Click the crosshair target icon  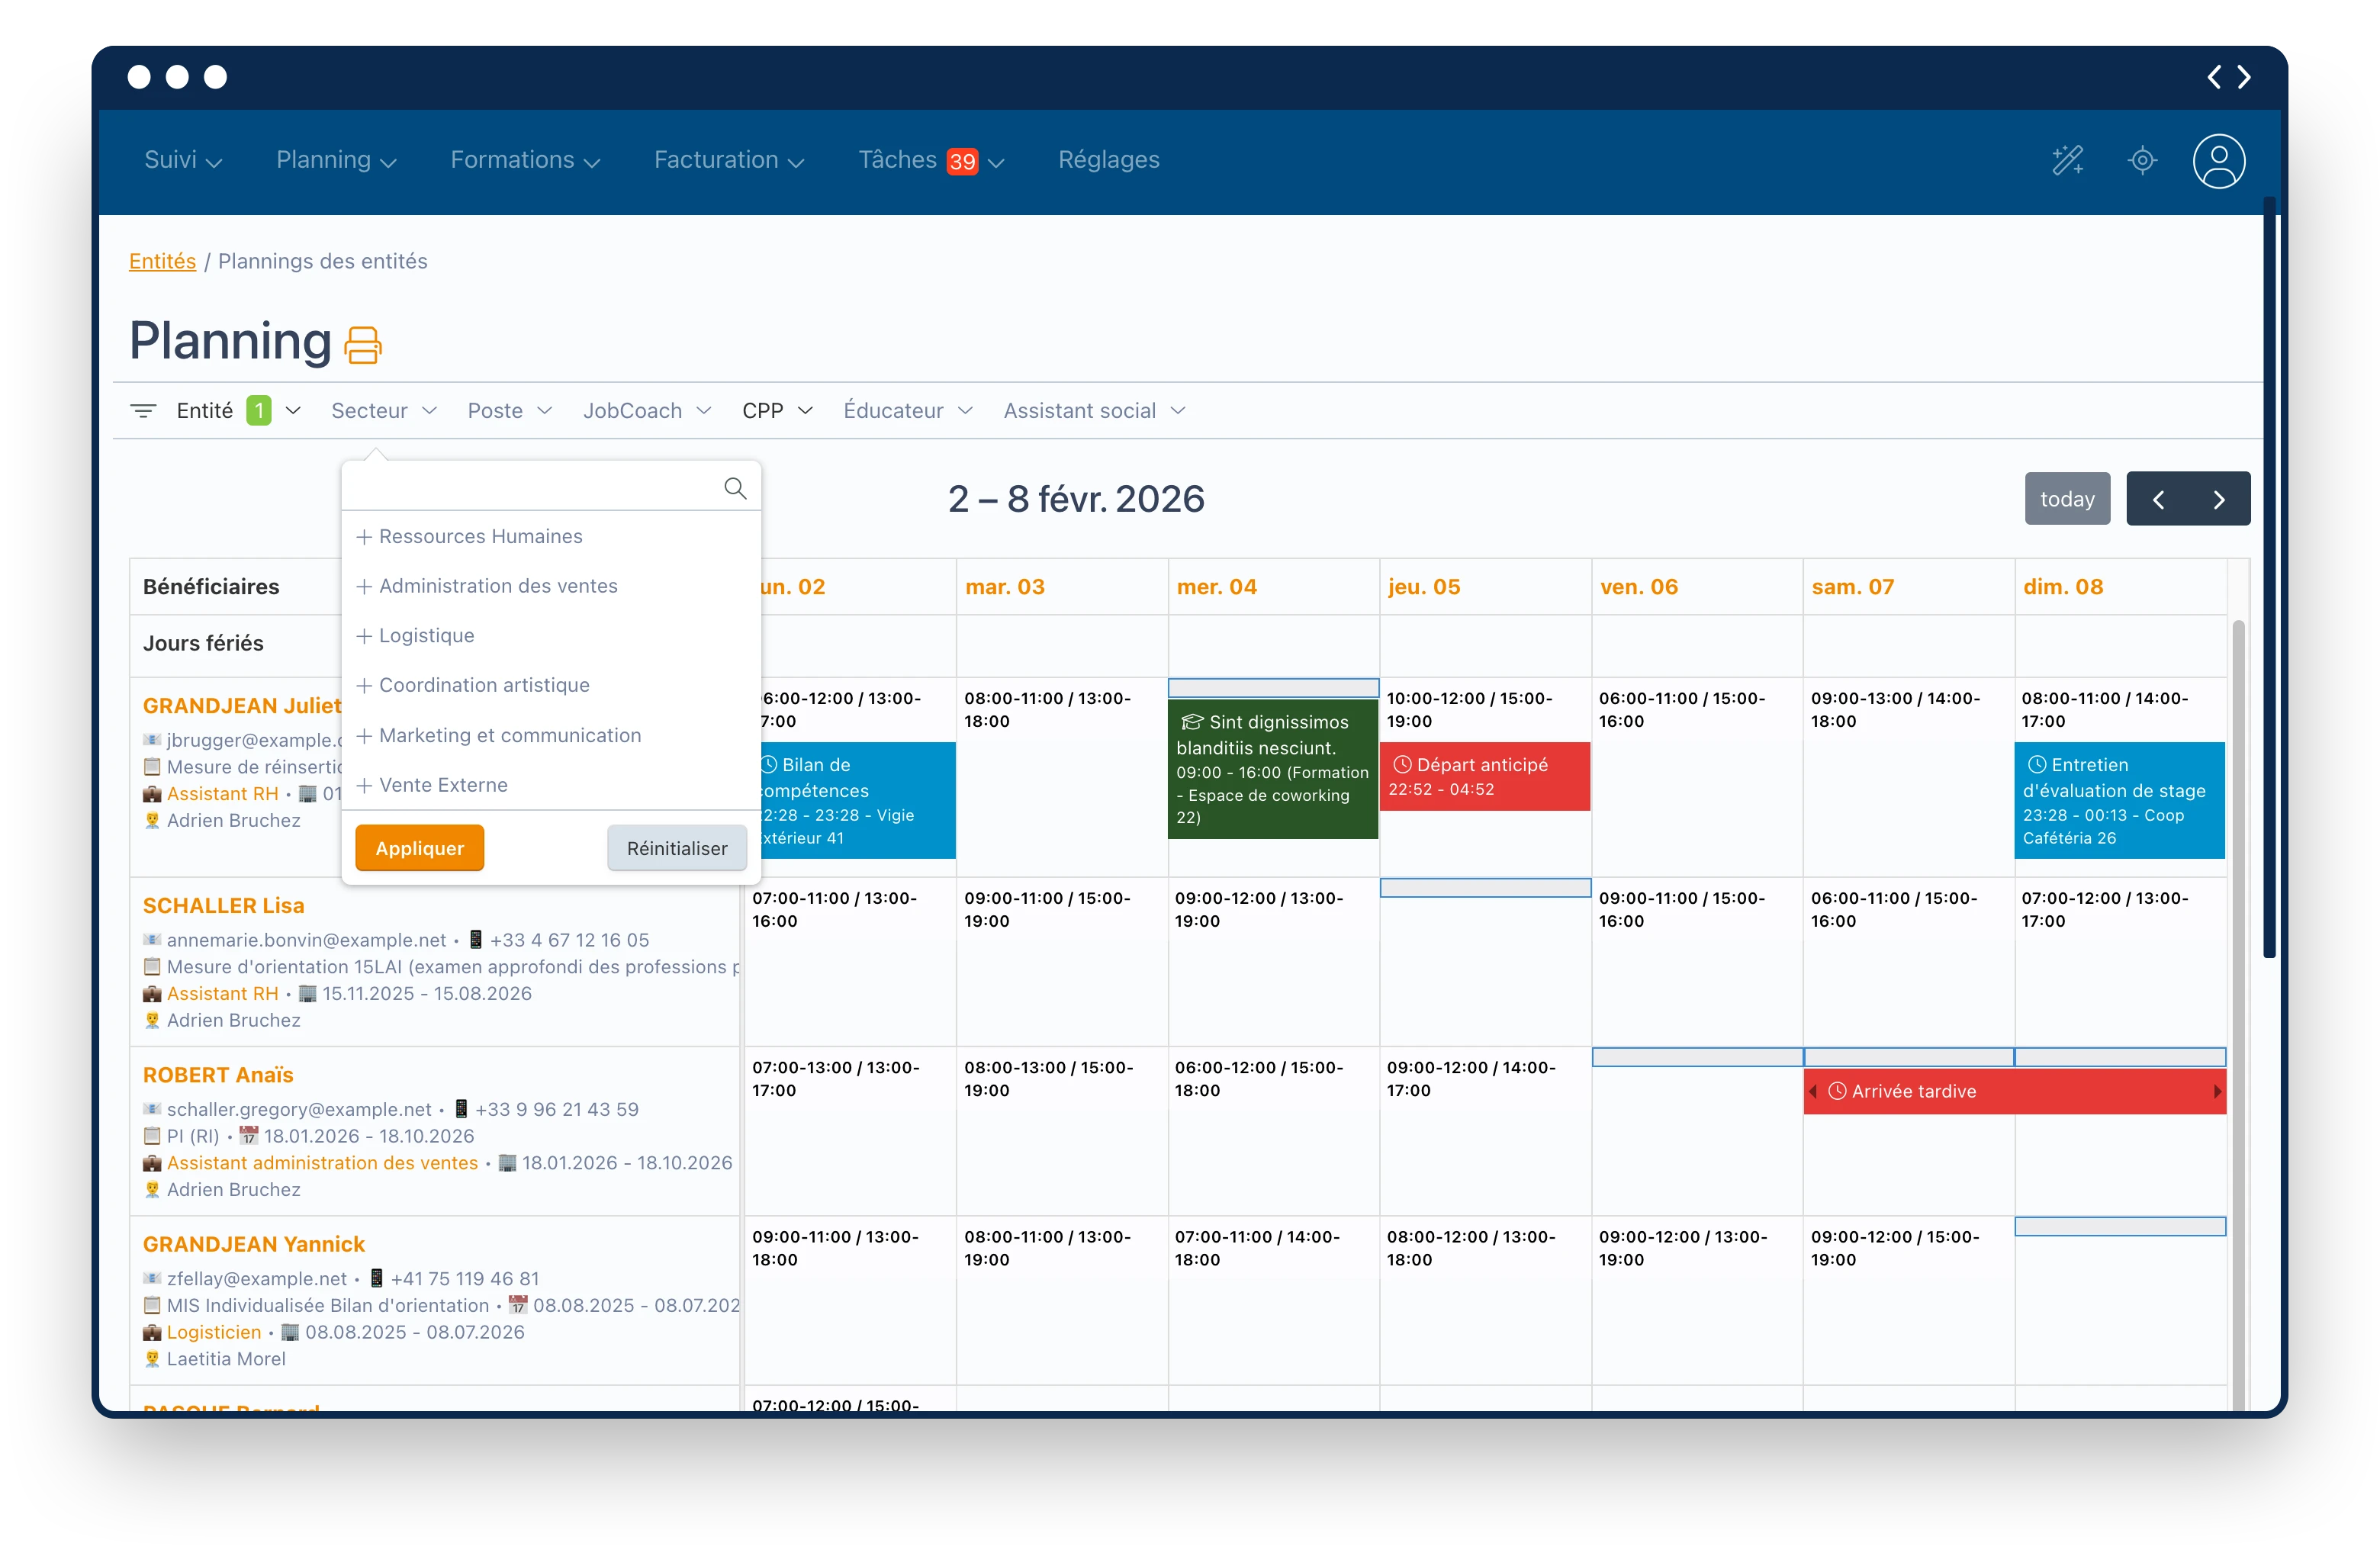pos(2141,160)
